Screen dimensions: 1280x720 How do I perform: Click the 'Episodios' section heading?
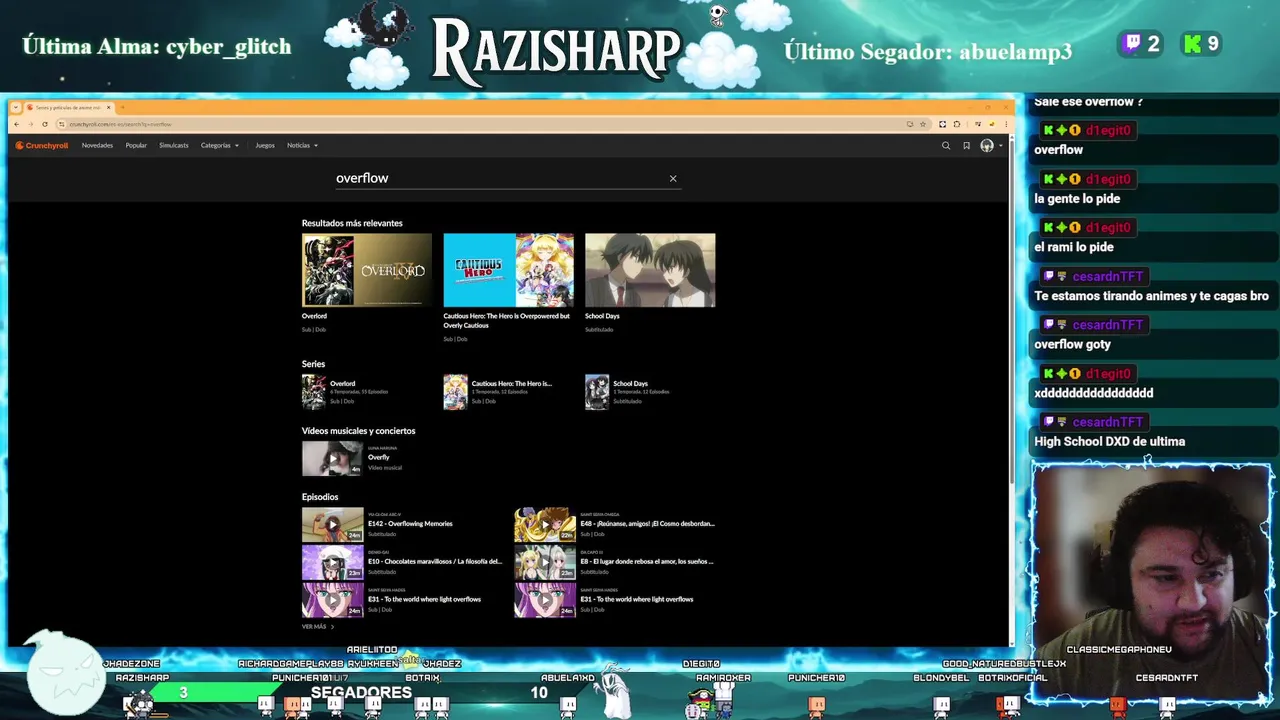click(320, 497)
